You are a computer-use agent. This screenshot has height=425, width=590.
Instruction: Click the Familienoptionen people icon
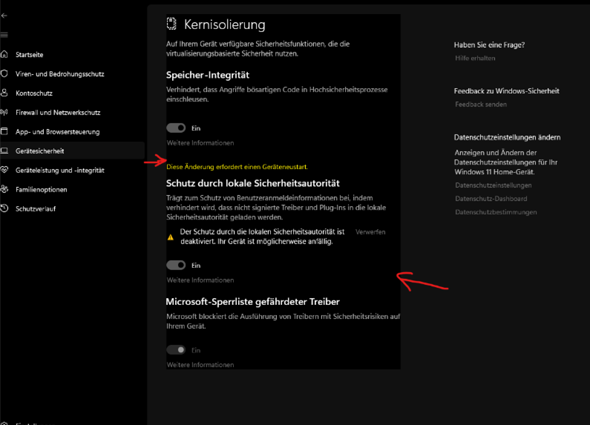point(4,189)
